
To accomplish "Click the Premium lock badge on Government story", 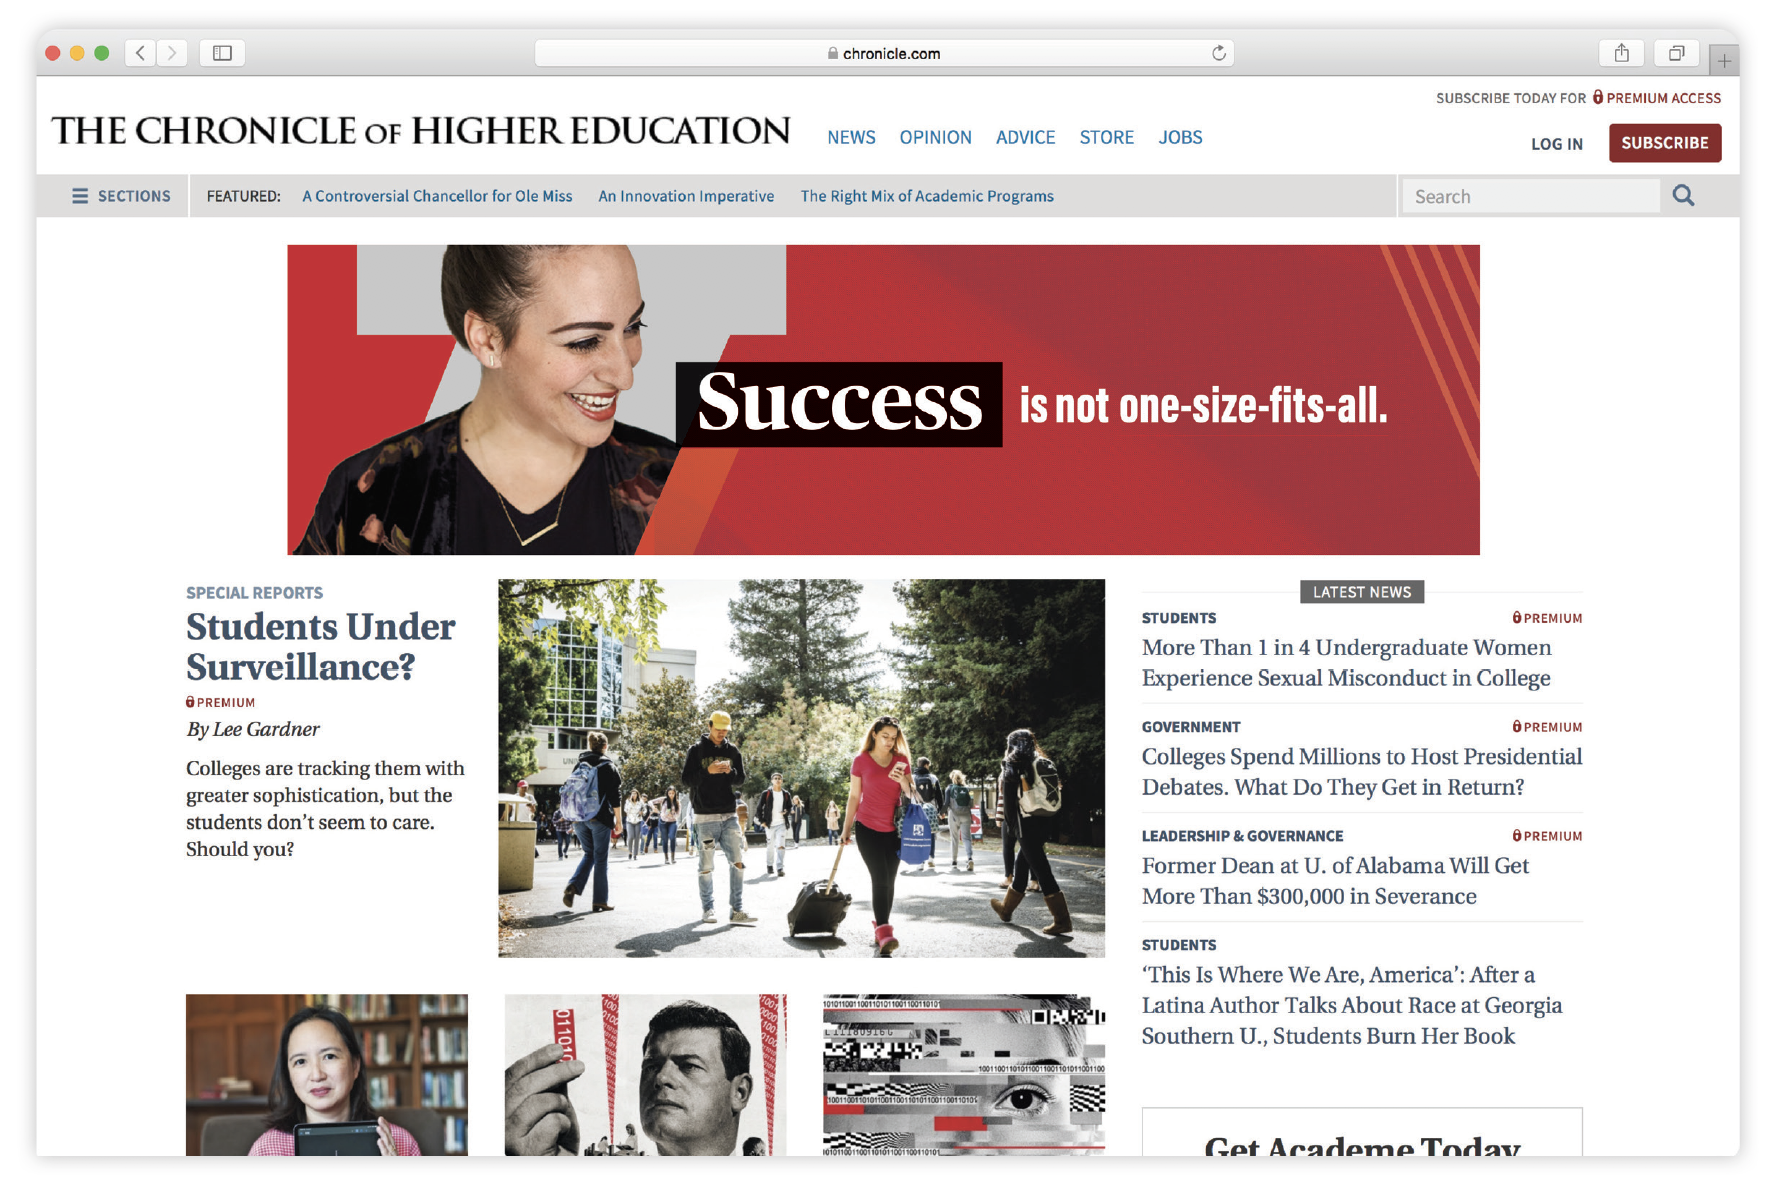I will pyautogui.click(x=1547, y=727).
